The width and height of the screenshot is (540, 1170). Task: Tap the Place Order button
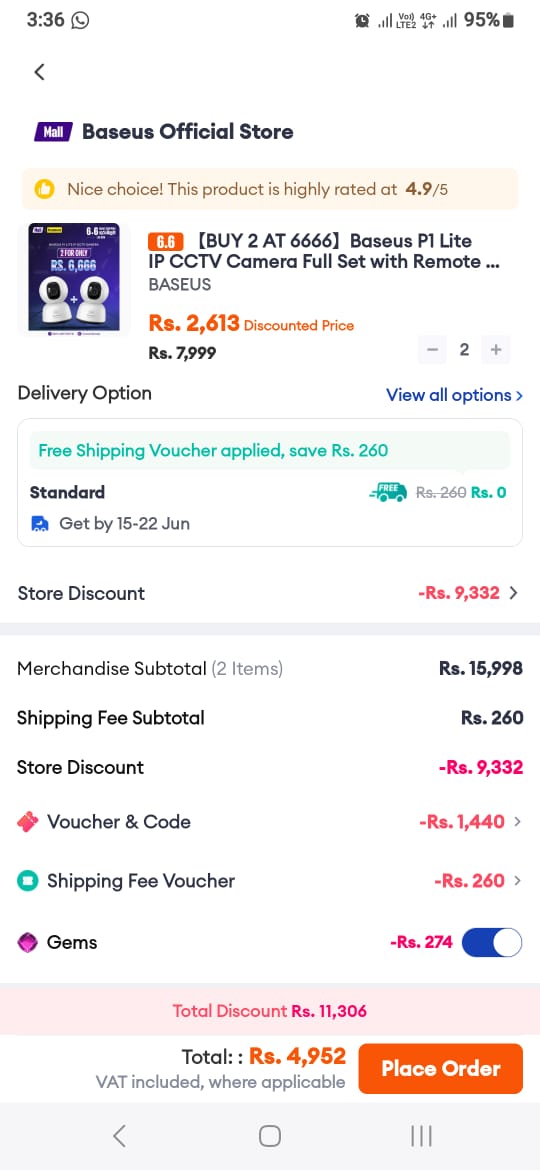[441, 1069]
